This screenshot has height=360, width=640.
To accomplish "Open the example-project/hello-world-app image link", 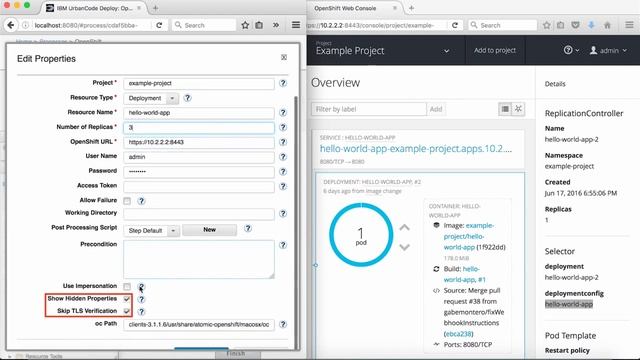I will pos(469,236).
